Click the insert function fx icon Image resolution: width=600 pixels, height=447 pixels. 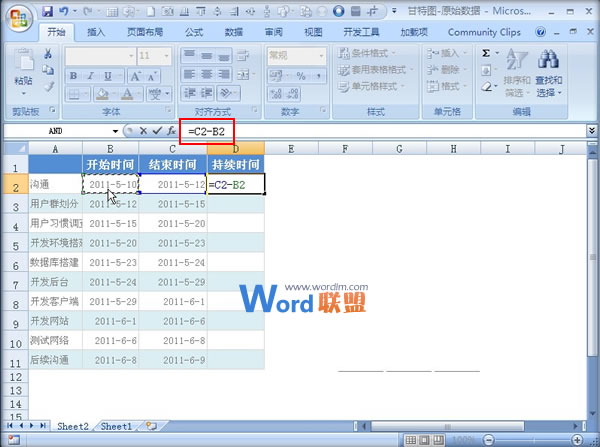click(171, 131)
